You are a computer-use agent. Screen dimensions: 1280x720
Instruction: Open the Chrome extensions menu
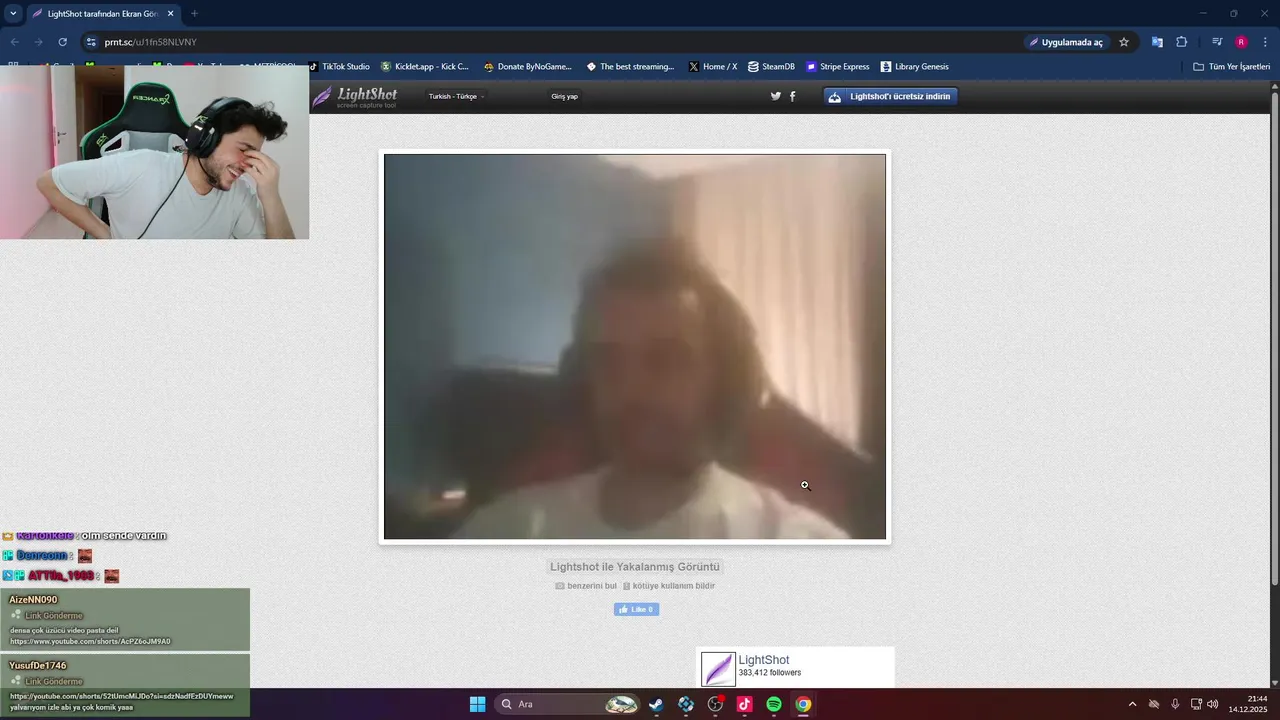tap(1181, 42)
